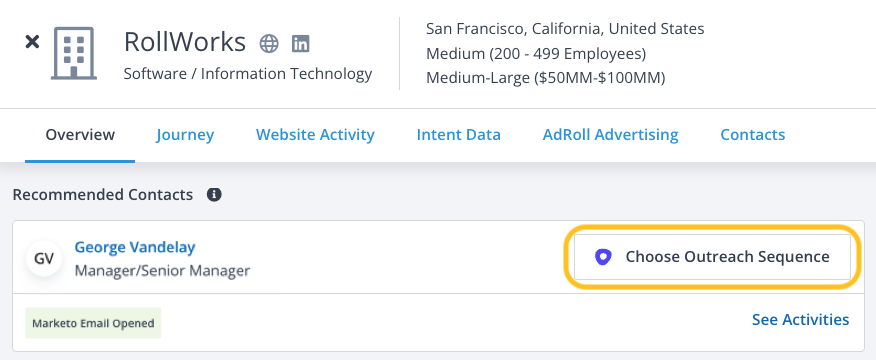This screenshot has height=360, width=876.
Task: Click the Recommended Contacts heading
Action: (x=103, y=195)
